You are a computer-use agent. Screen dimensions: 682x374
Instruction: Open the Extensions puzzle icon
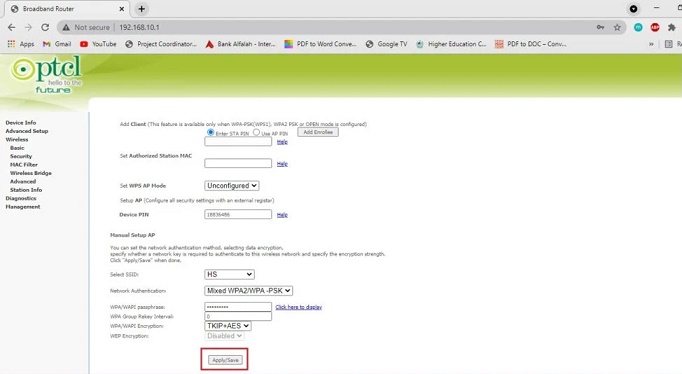point(672,27)
